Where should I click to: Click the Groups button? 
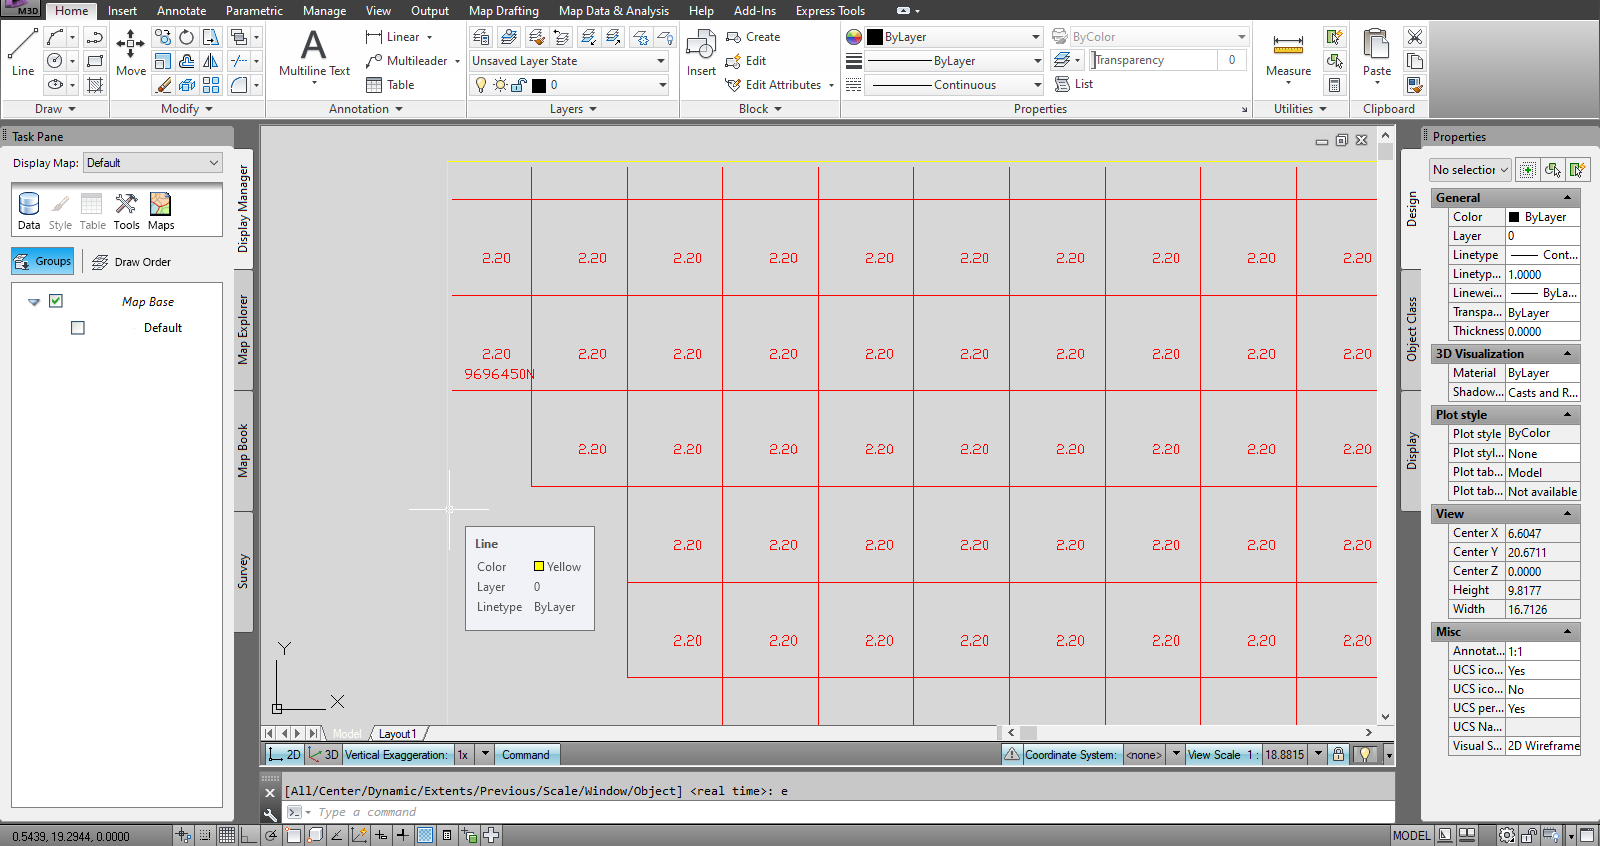click(43, 261)
